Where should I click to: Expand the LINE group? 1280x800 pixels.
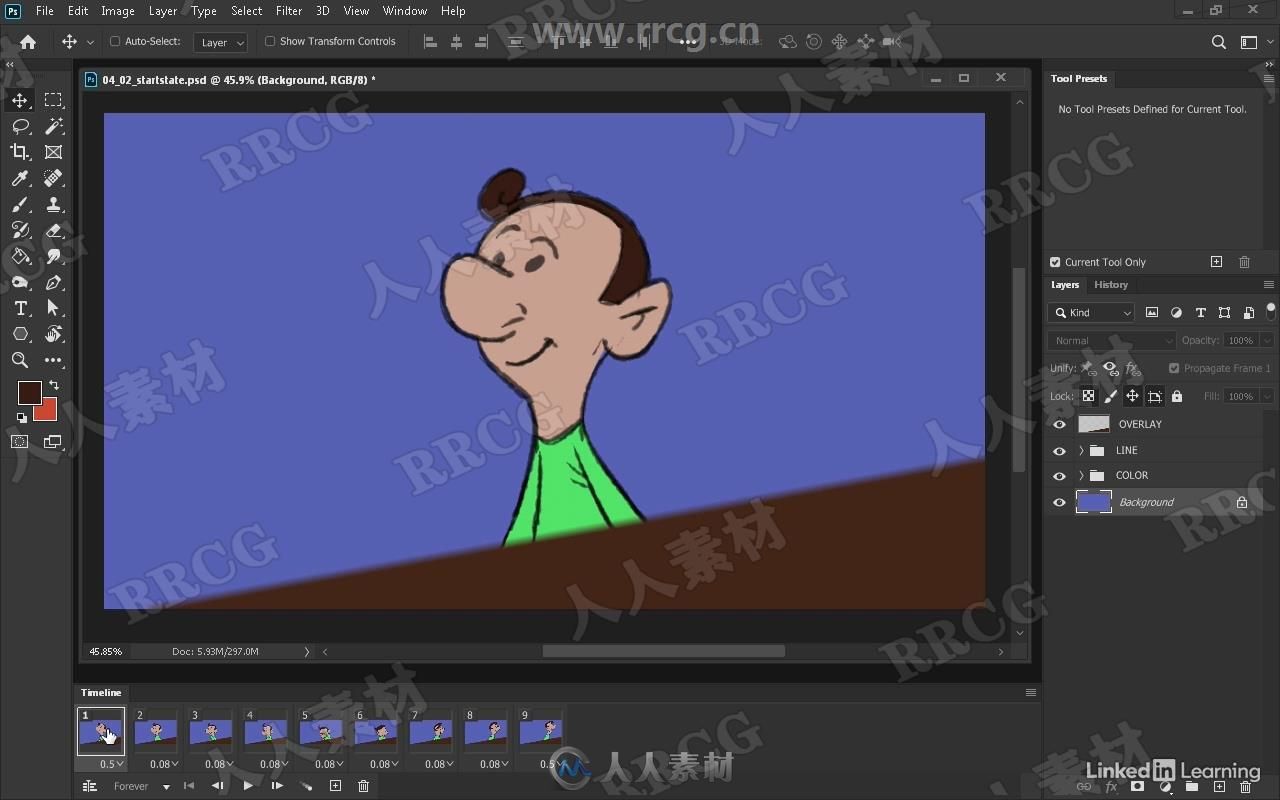(x=1081, y=450)
